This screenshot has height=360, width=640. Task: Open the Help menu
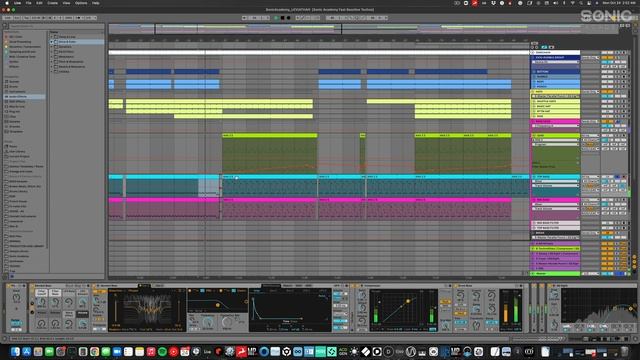(x=96, y=3)
